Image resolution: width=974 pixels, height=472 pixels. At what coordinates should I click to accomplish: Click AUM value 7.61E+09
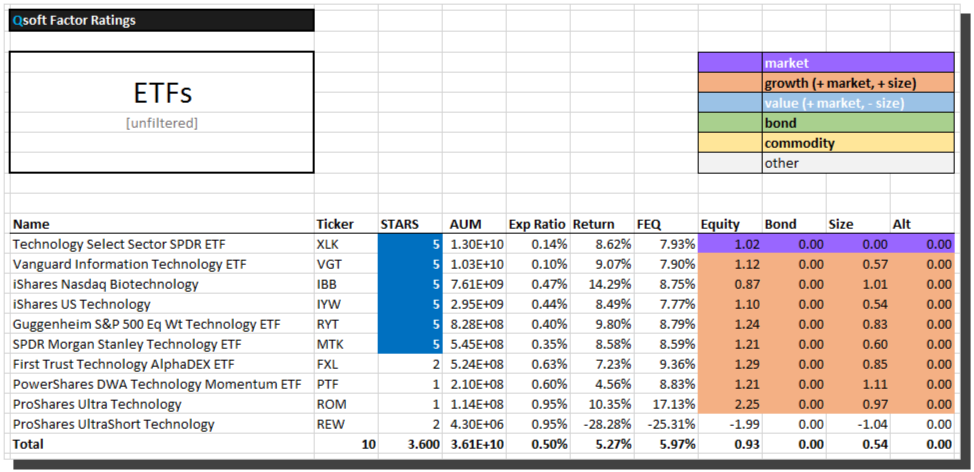(474, 284)
